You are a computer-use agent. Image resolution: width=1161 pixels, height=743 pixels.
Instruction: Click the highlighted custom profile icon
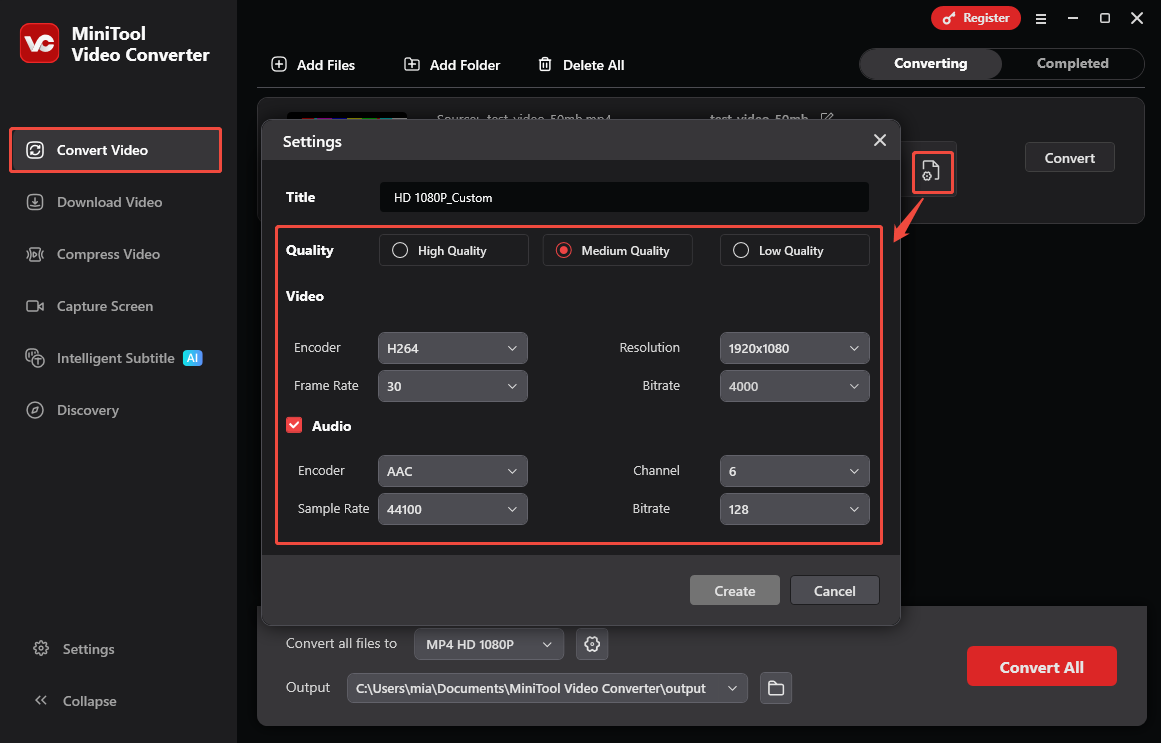click(x=932, y=171)
